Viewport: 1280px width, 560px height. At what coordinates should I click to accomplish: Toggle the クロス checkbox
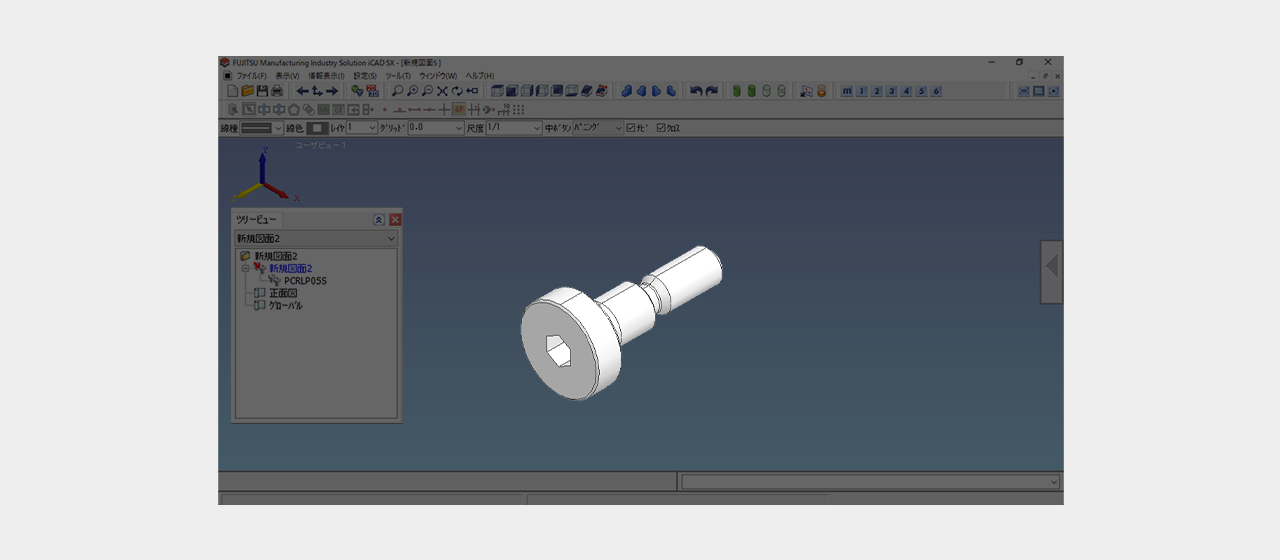(661, 128)
